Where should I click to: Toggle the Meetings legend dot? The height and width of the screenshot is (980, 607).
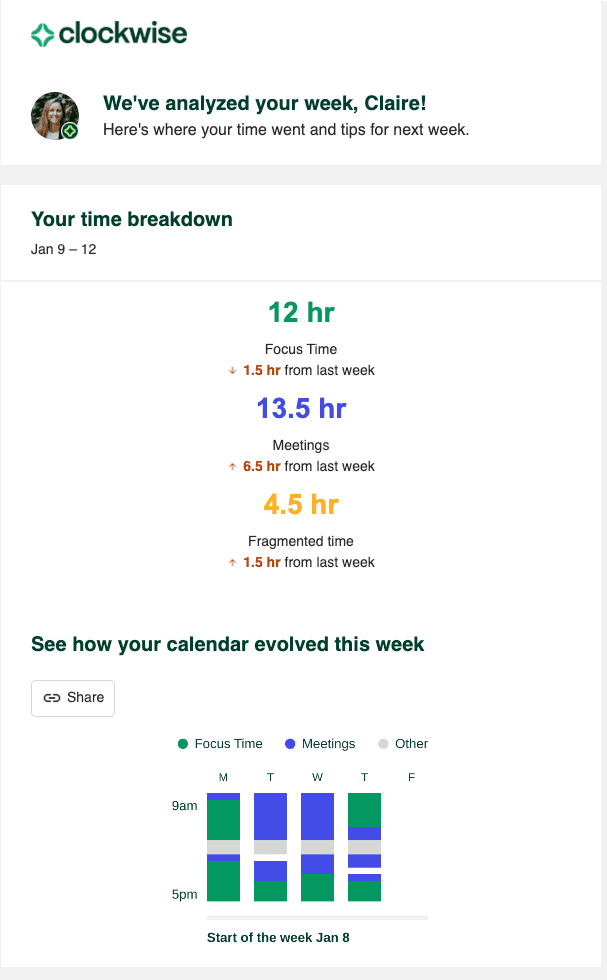click(291, 744)
